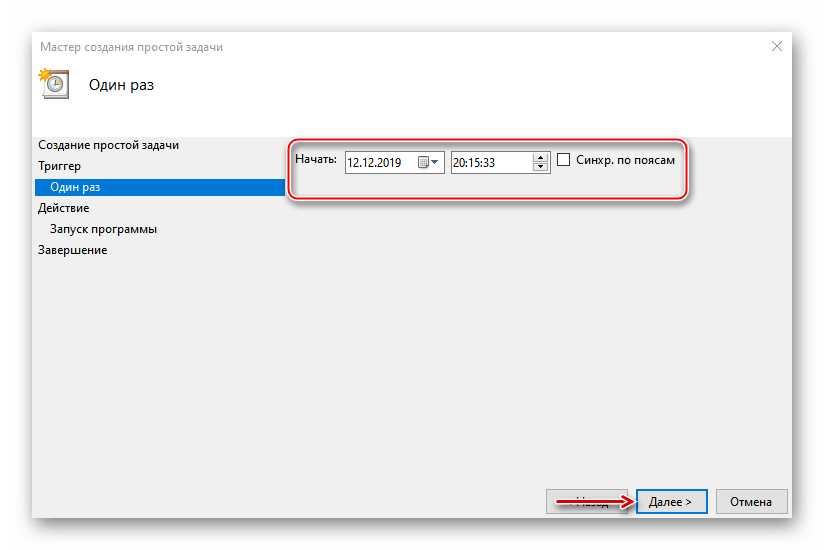The height and width of the screenshot is (550, 824).
Task: Click the seconds part of time field
Action: (x=490, y=162)
